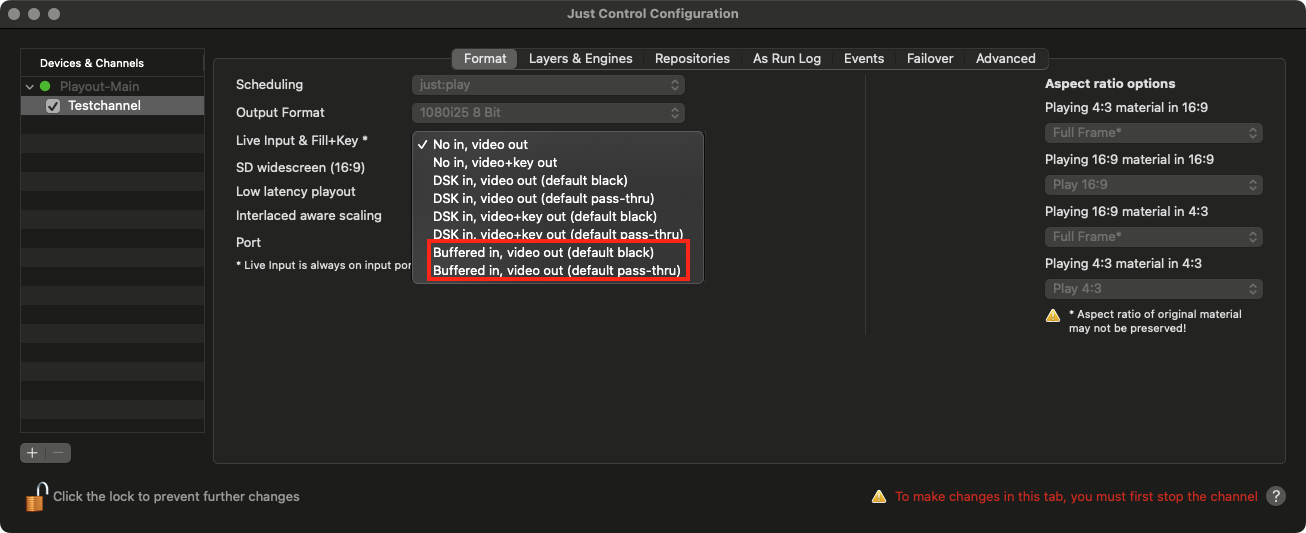Click the green status dot beside Playout-Main
This screenshot has width=1306, height=533.
tap(45, 87)
